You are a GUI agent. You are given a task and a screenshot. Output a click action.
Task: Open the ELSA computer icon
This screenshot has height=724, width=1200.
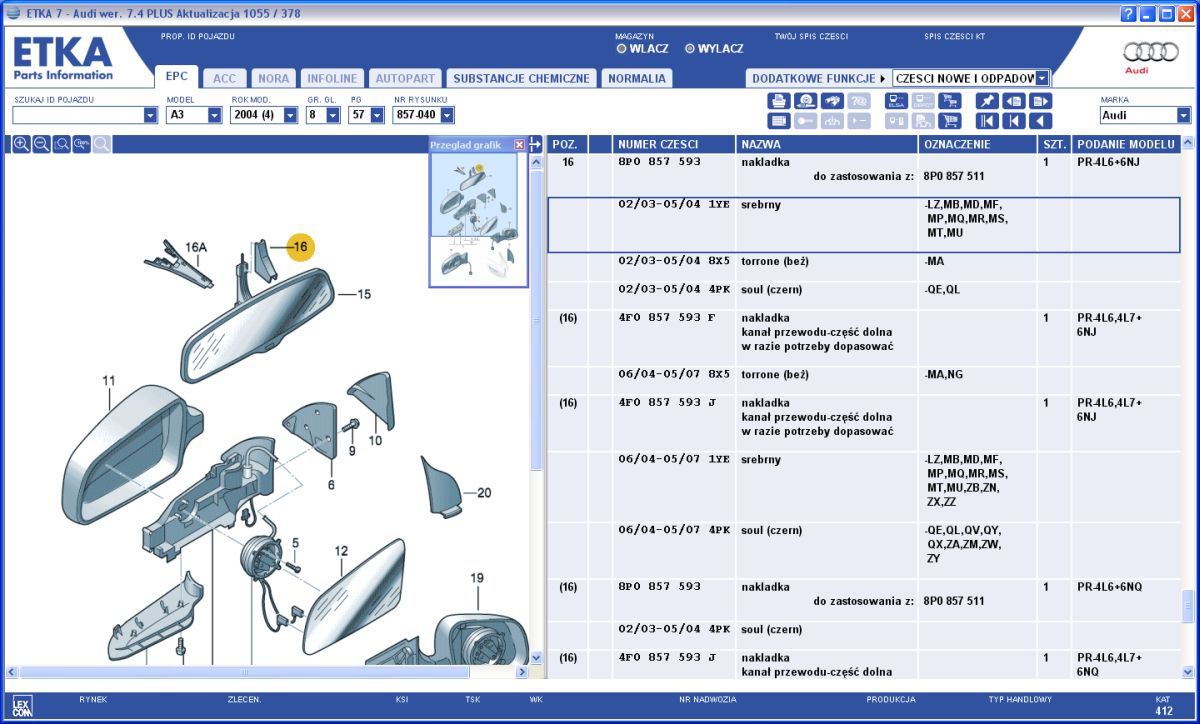[x=896, y=101]
